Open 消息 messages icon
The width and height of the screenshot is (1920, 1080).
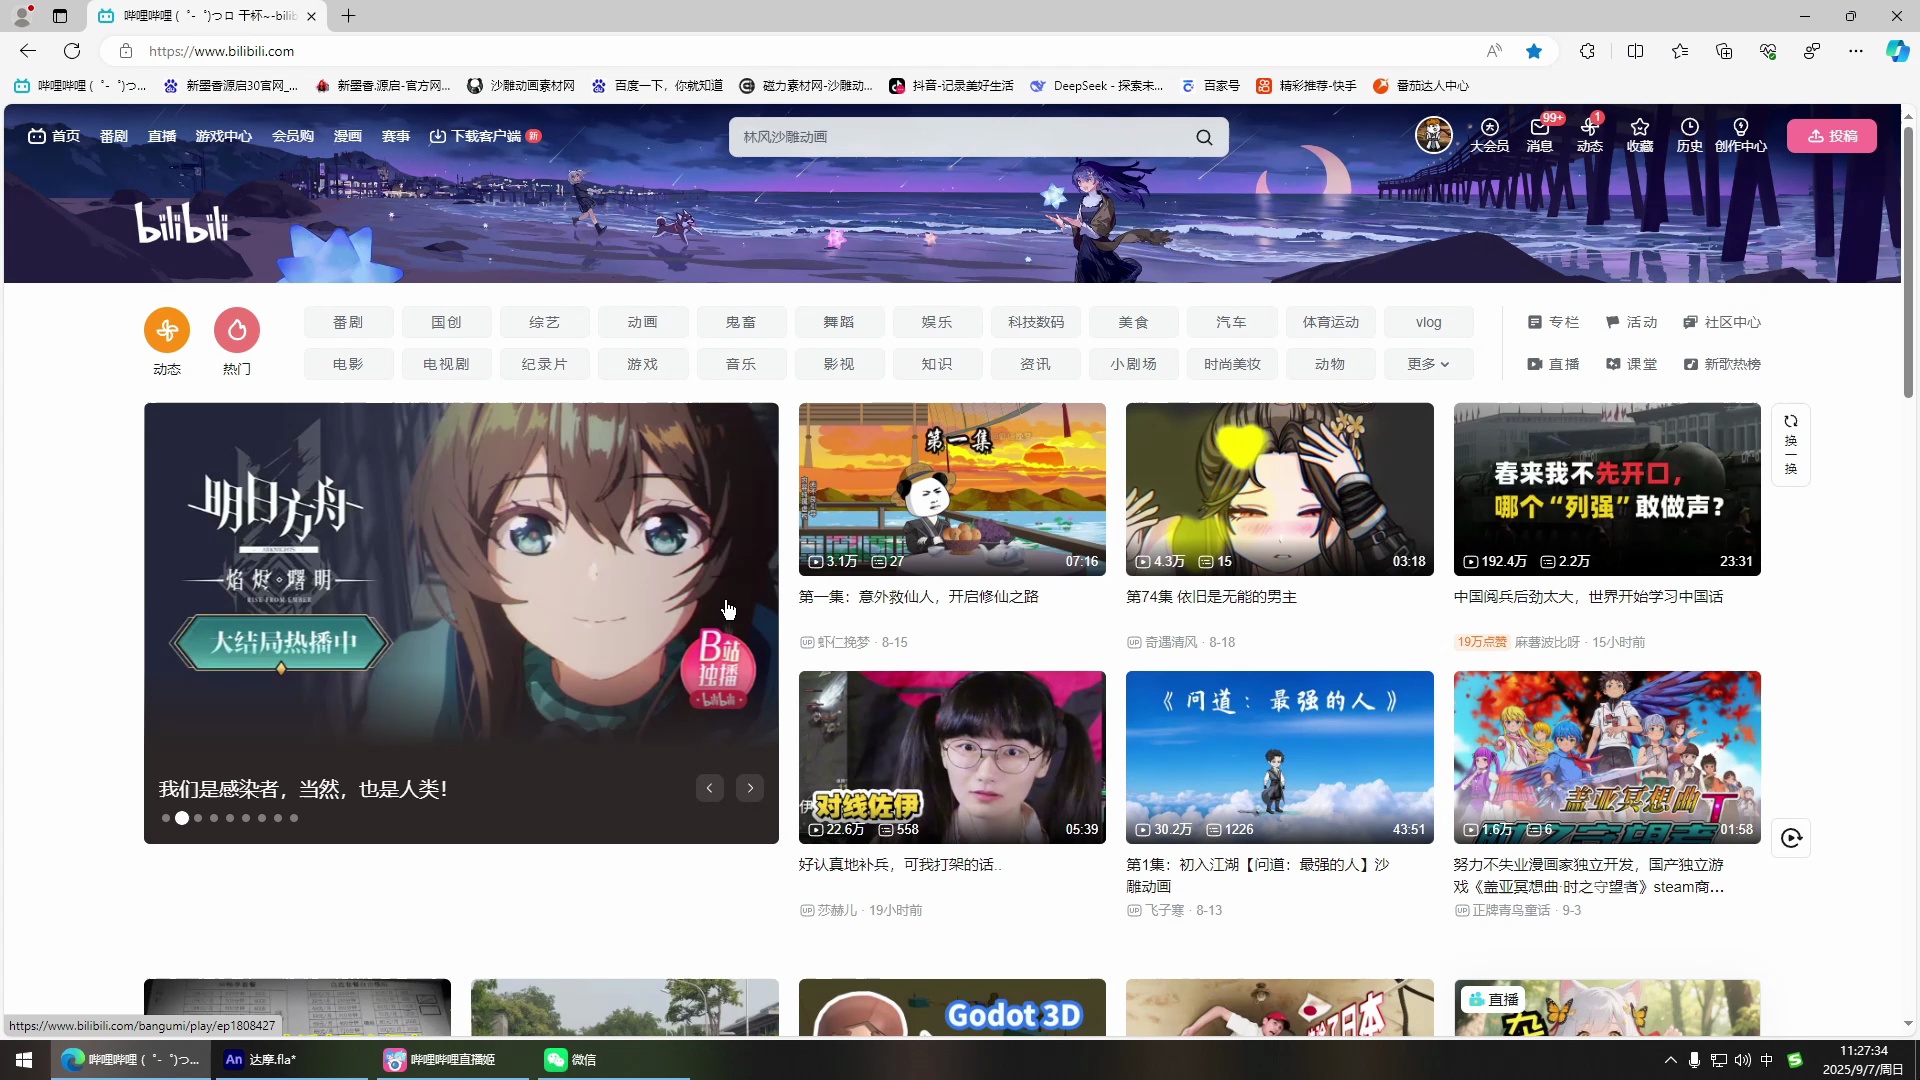tap(1540, 135)
